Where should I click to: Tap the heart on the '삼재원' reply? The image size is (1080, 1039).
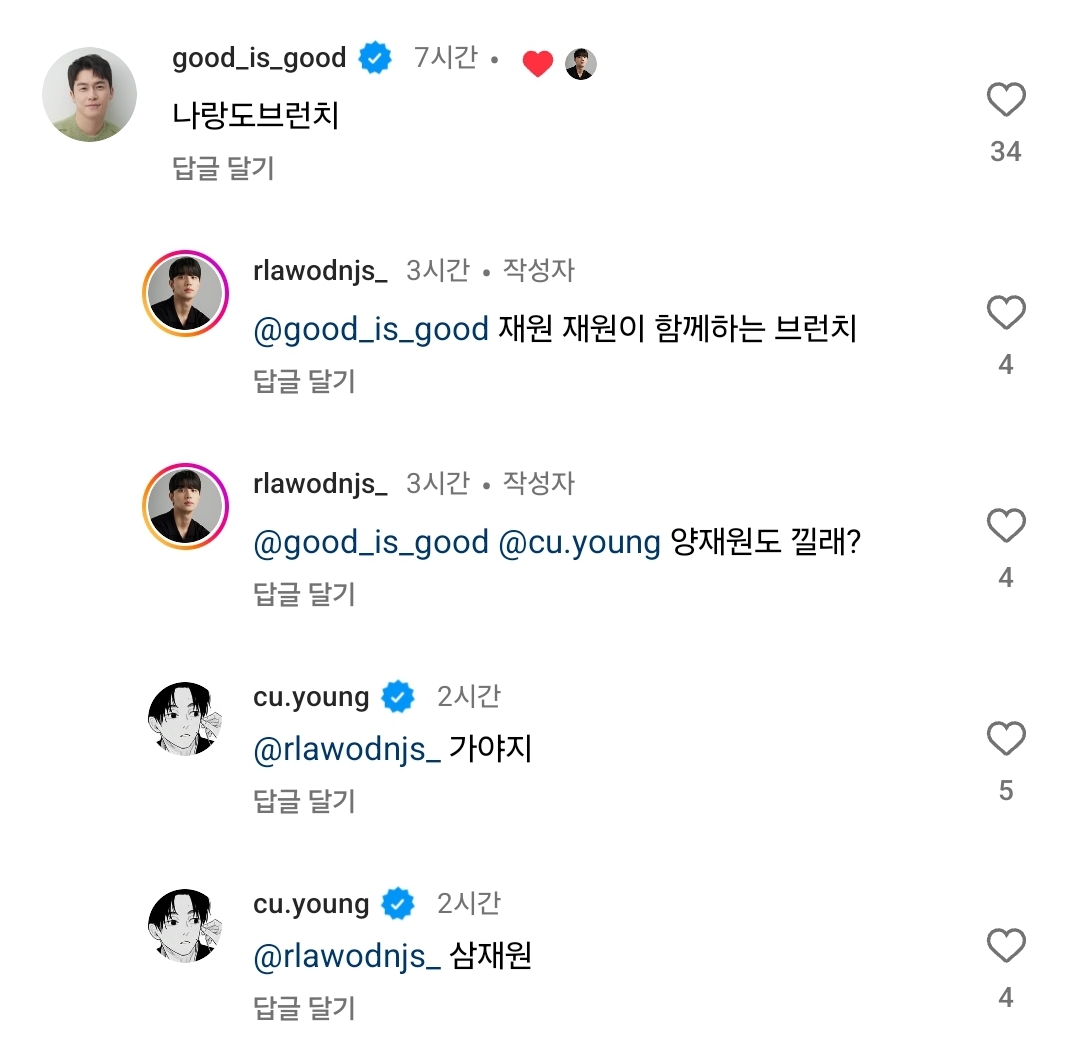pos(1006,946)
